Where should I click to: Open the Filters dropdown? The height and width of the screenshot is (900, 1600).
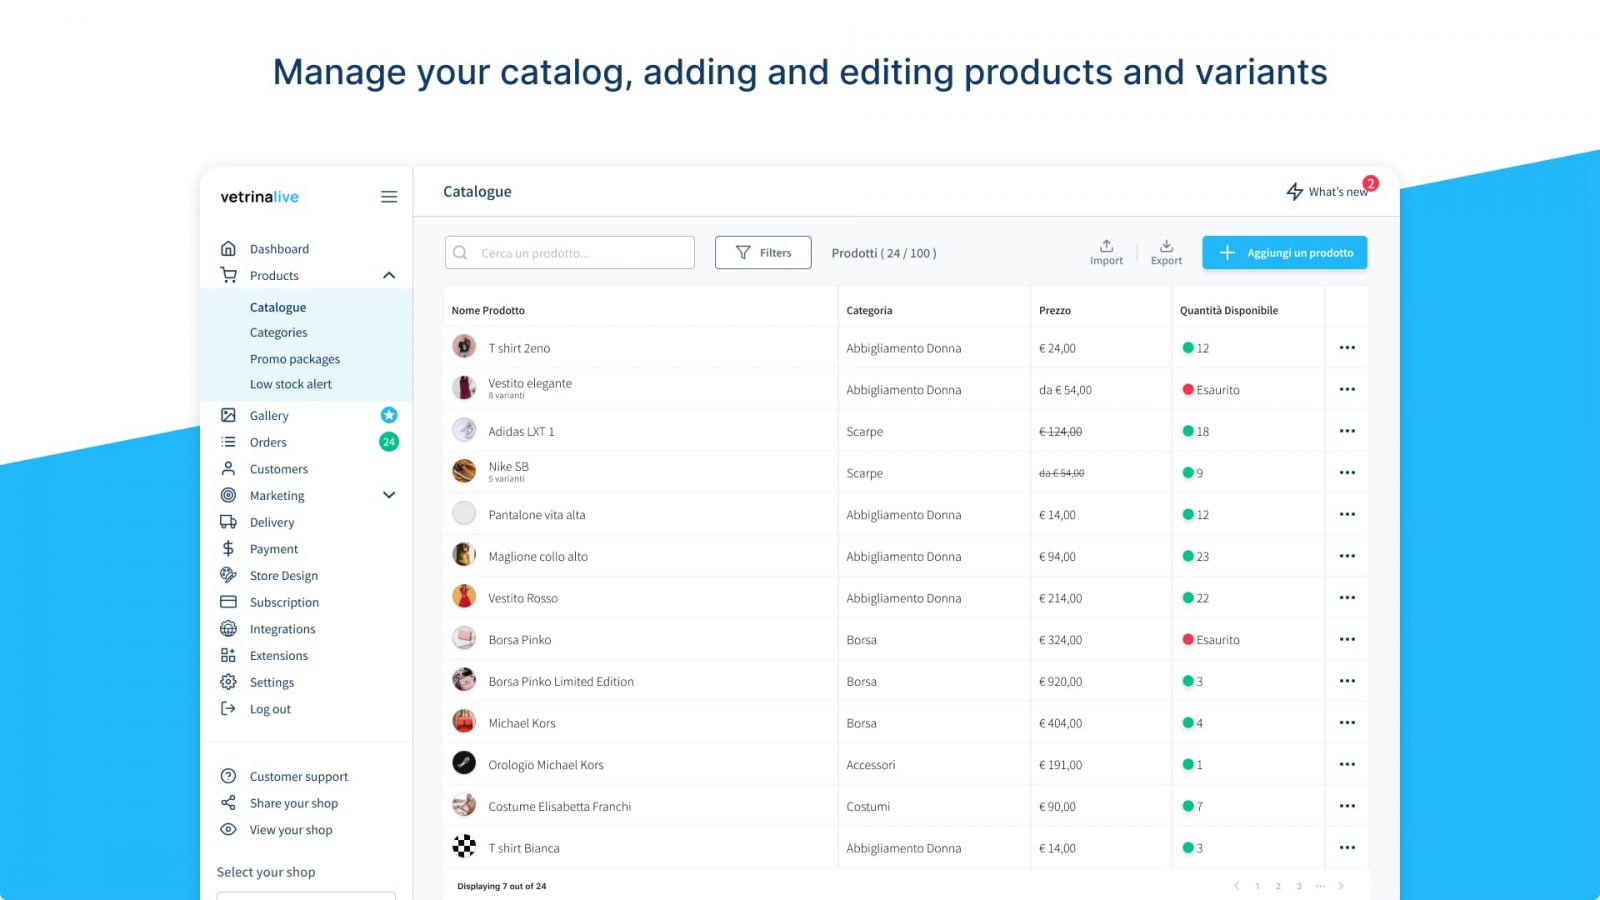[762, 252]
